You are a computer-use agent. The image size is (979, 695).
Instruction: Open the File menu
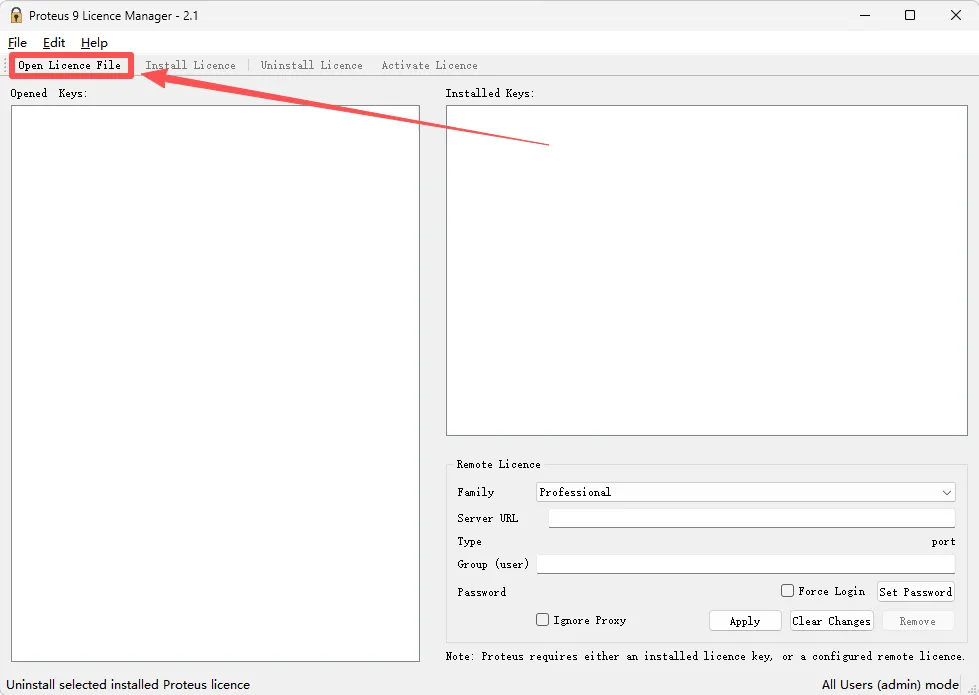[17, 42]
